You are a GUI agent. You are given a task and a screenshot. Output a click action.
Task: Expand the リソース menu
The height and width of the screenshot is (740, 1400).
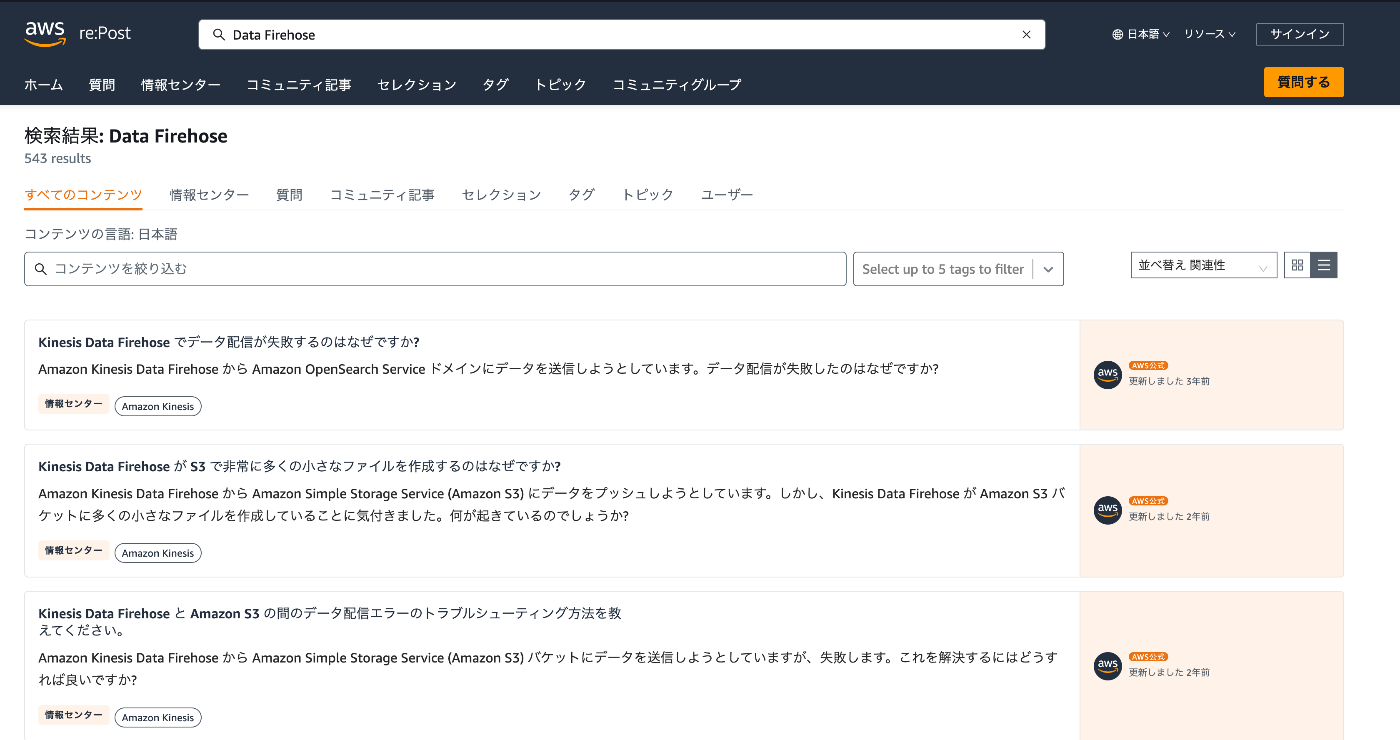pyautogui.click(x=1210, y=34)
